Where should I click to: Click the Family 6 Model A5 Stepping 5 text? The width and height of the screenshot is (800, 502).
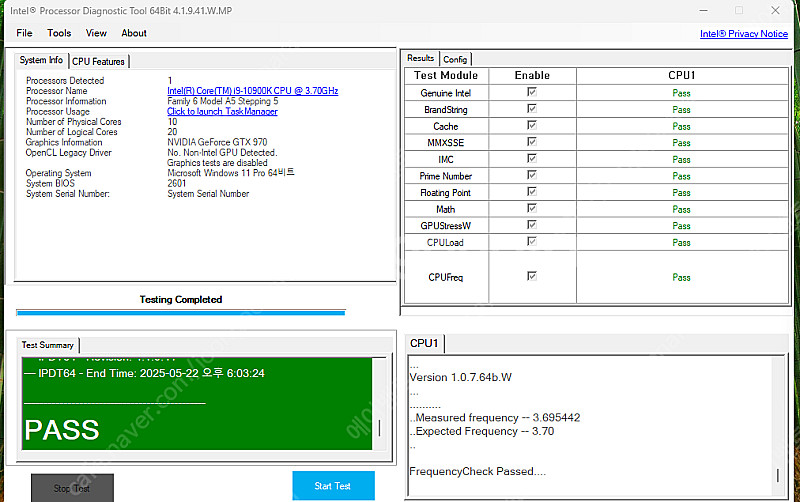[222, 101]
